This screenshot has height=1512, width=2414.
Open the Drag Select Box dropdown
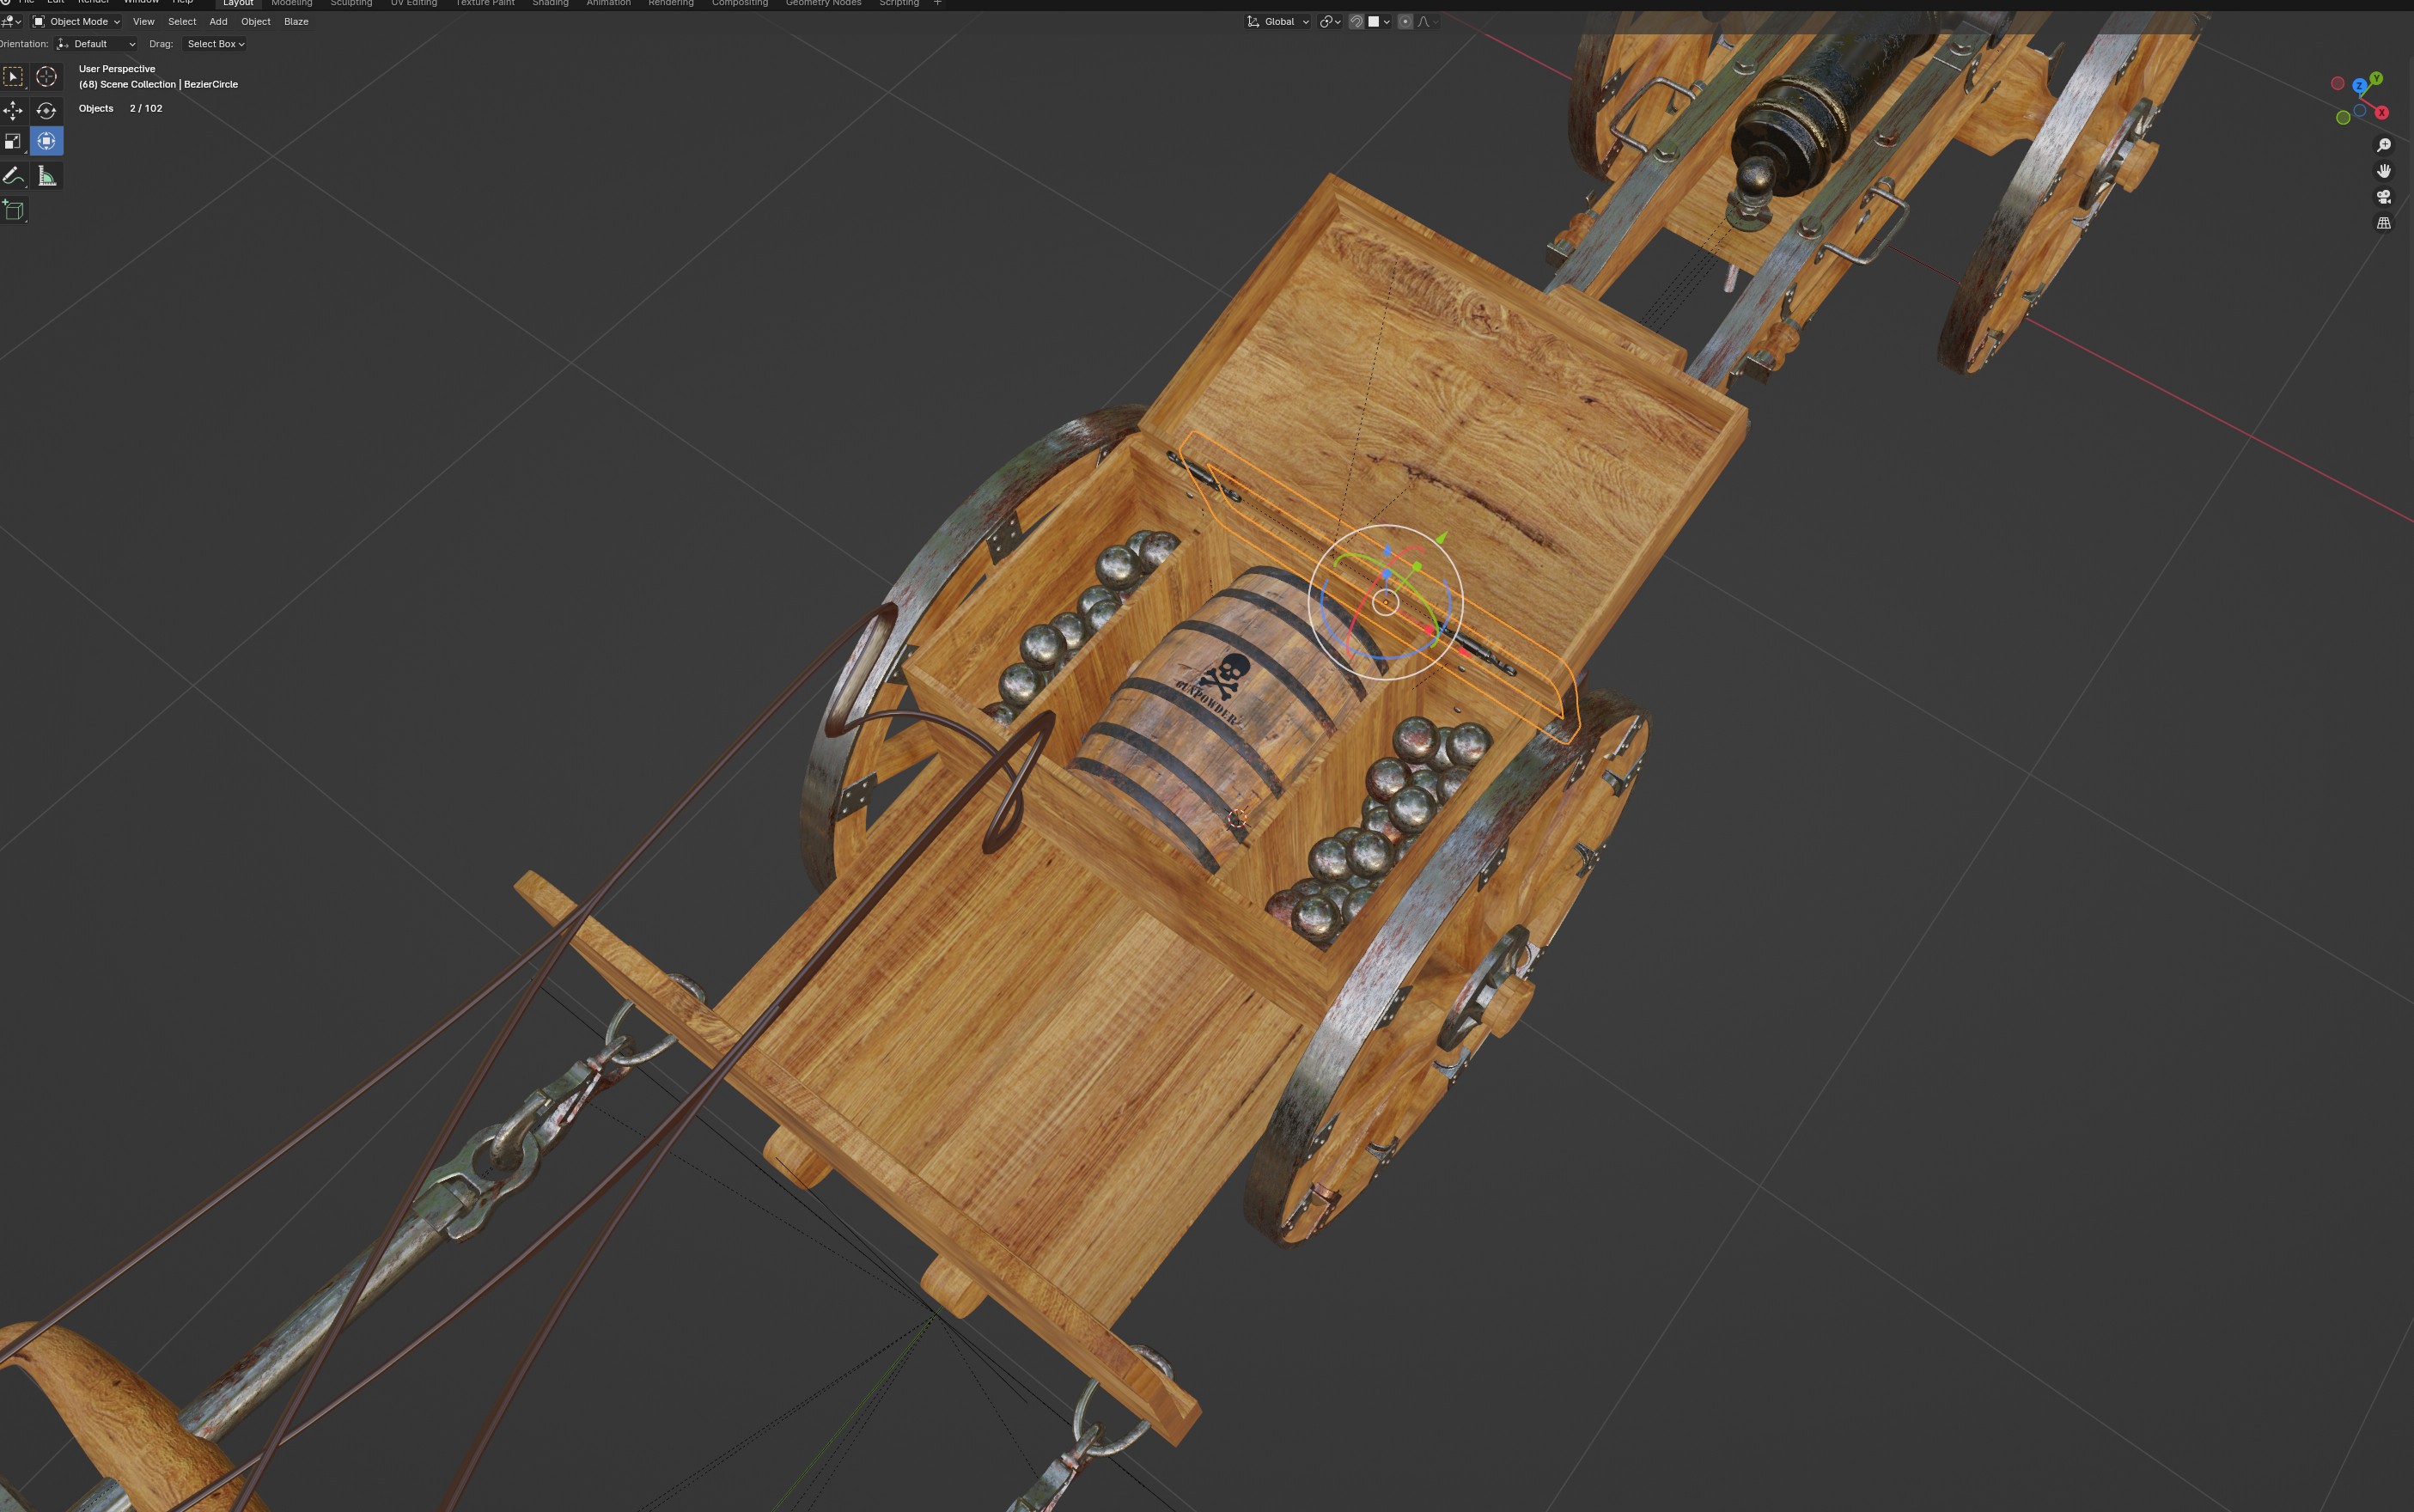pyautogui.click(x=215, y=44)
